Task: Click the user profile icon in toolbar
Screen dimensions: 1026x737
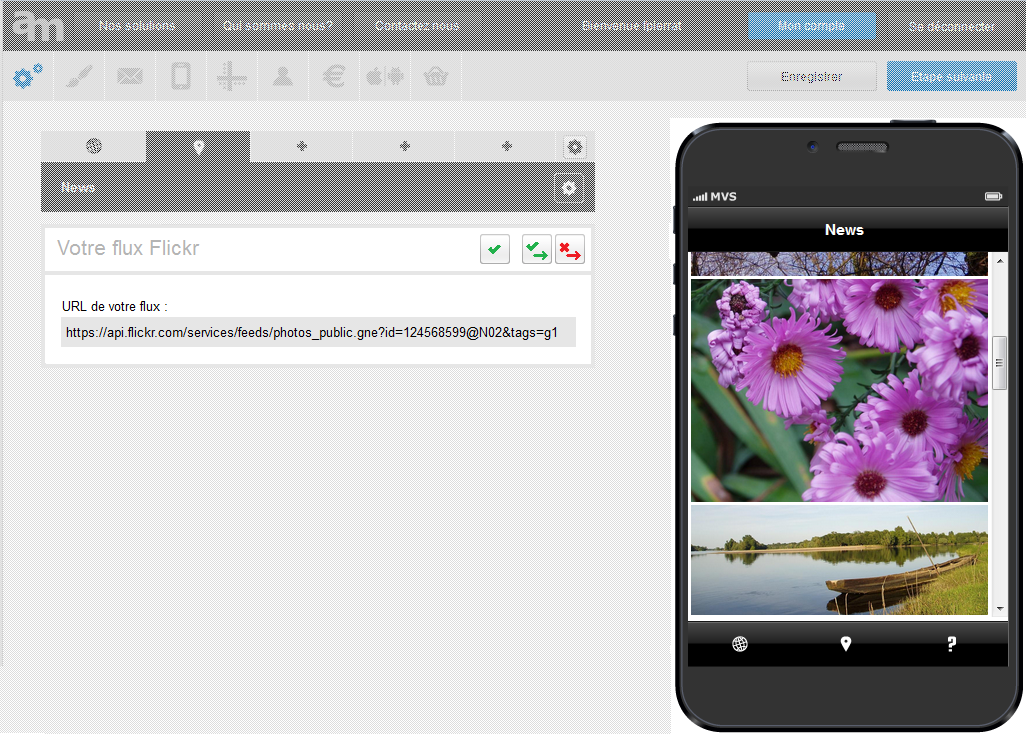Action: coord(283,77)
